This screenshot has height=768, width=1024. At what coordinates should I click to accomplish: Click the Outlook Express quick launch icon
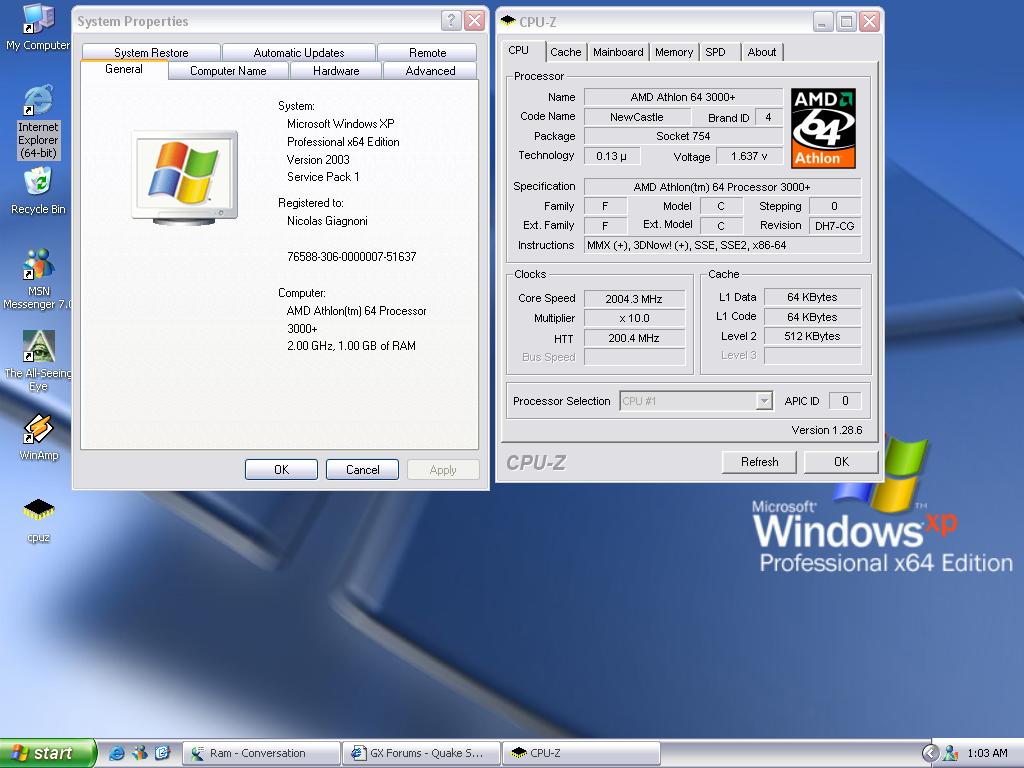click(162, 753)
